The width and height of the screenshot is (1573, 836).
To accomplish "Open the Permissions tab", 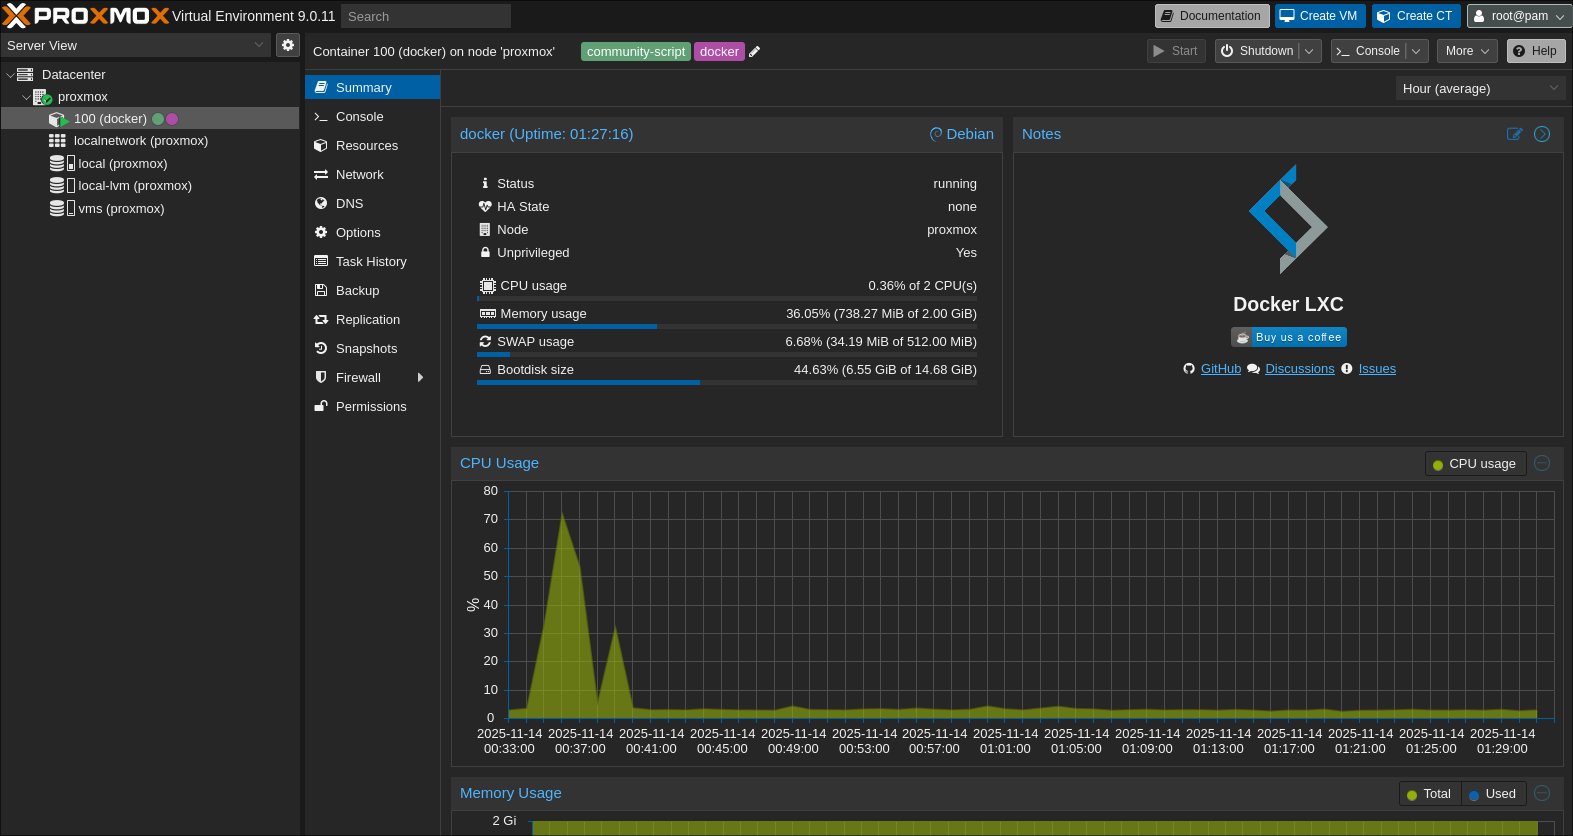I will click(x=372, y=407).
